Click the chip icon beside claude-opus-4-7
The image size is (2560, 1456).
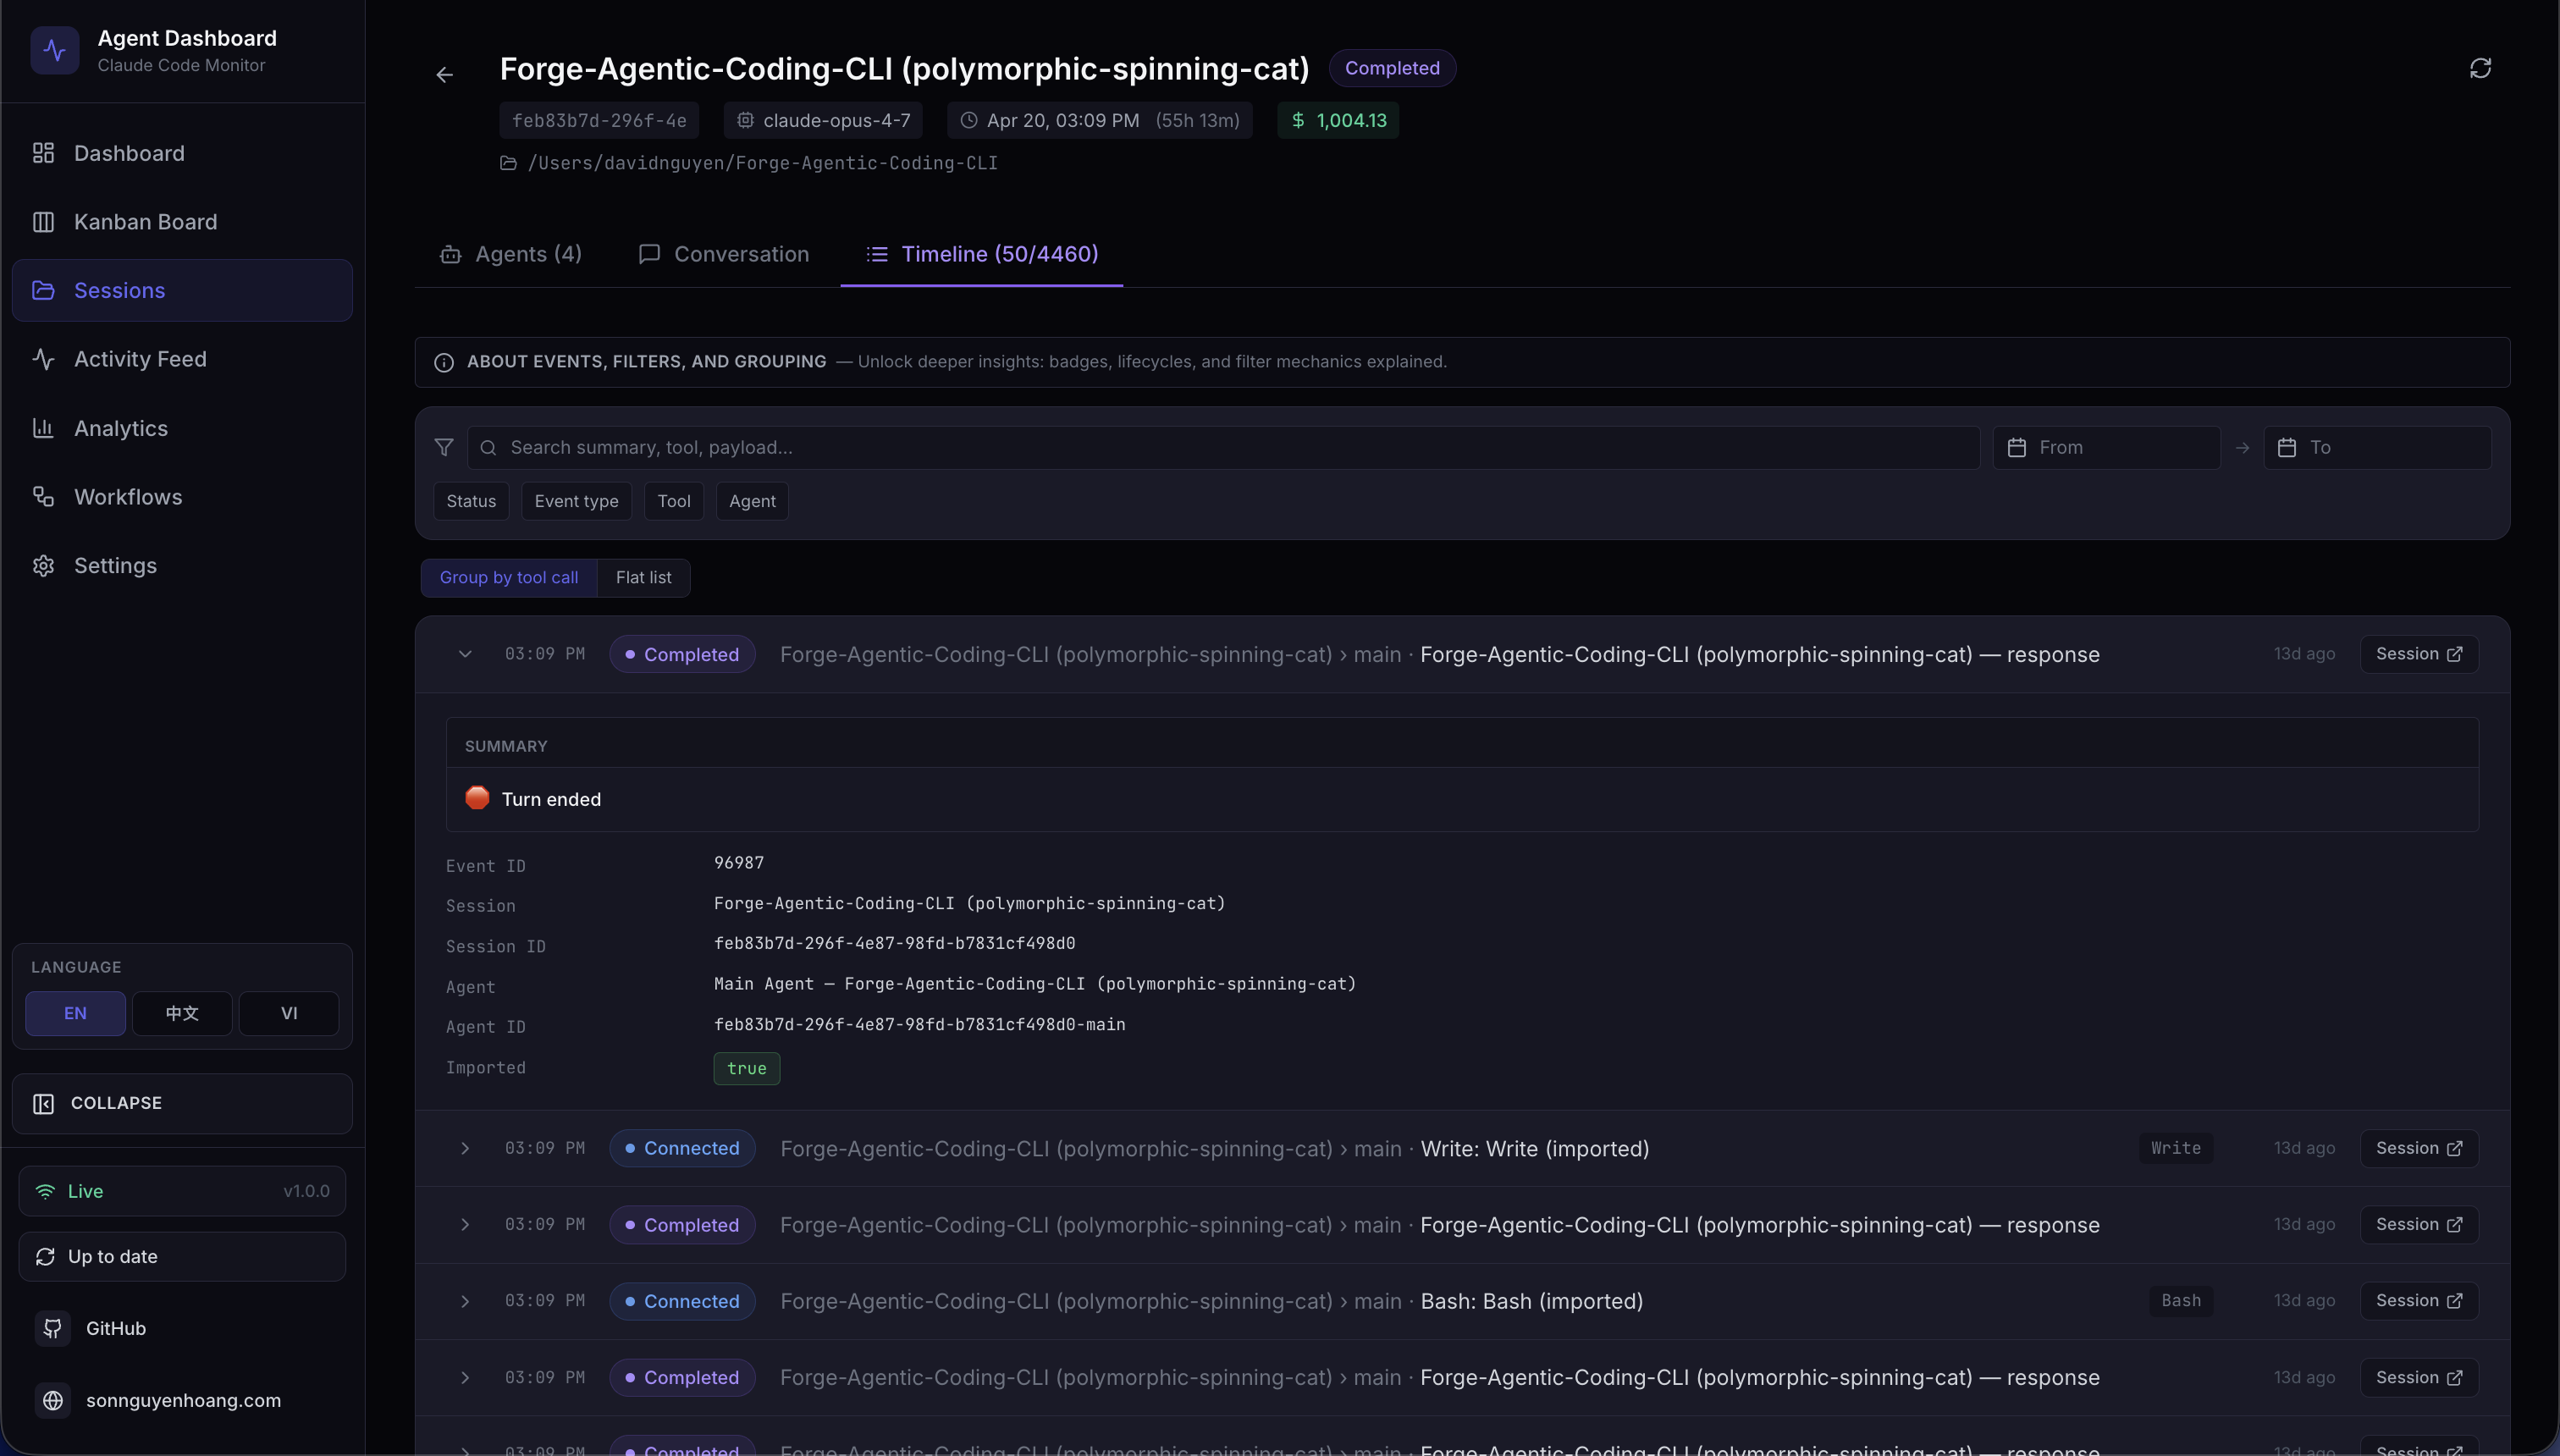tap(745, 120)
